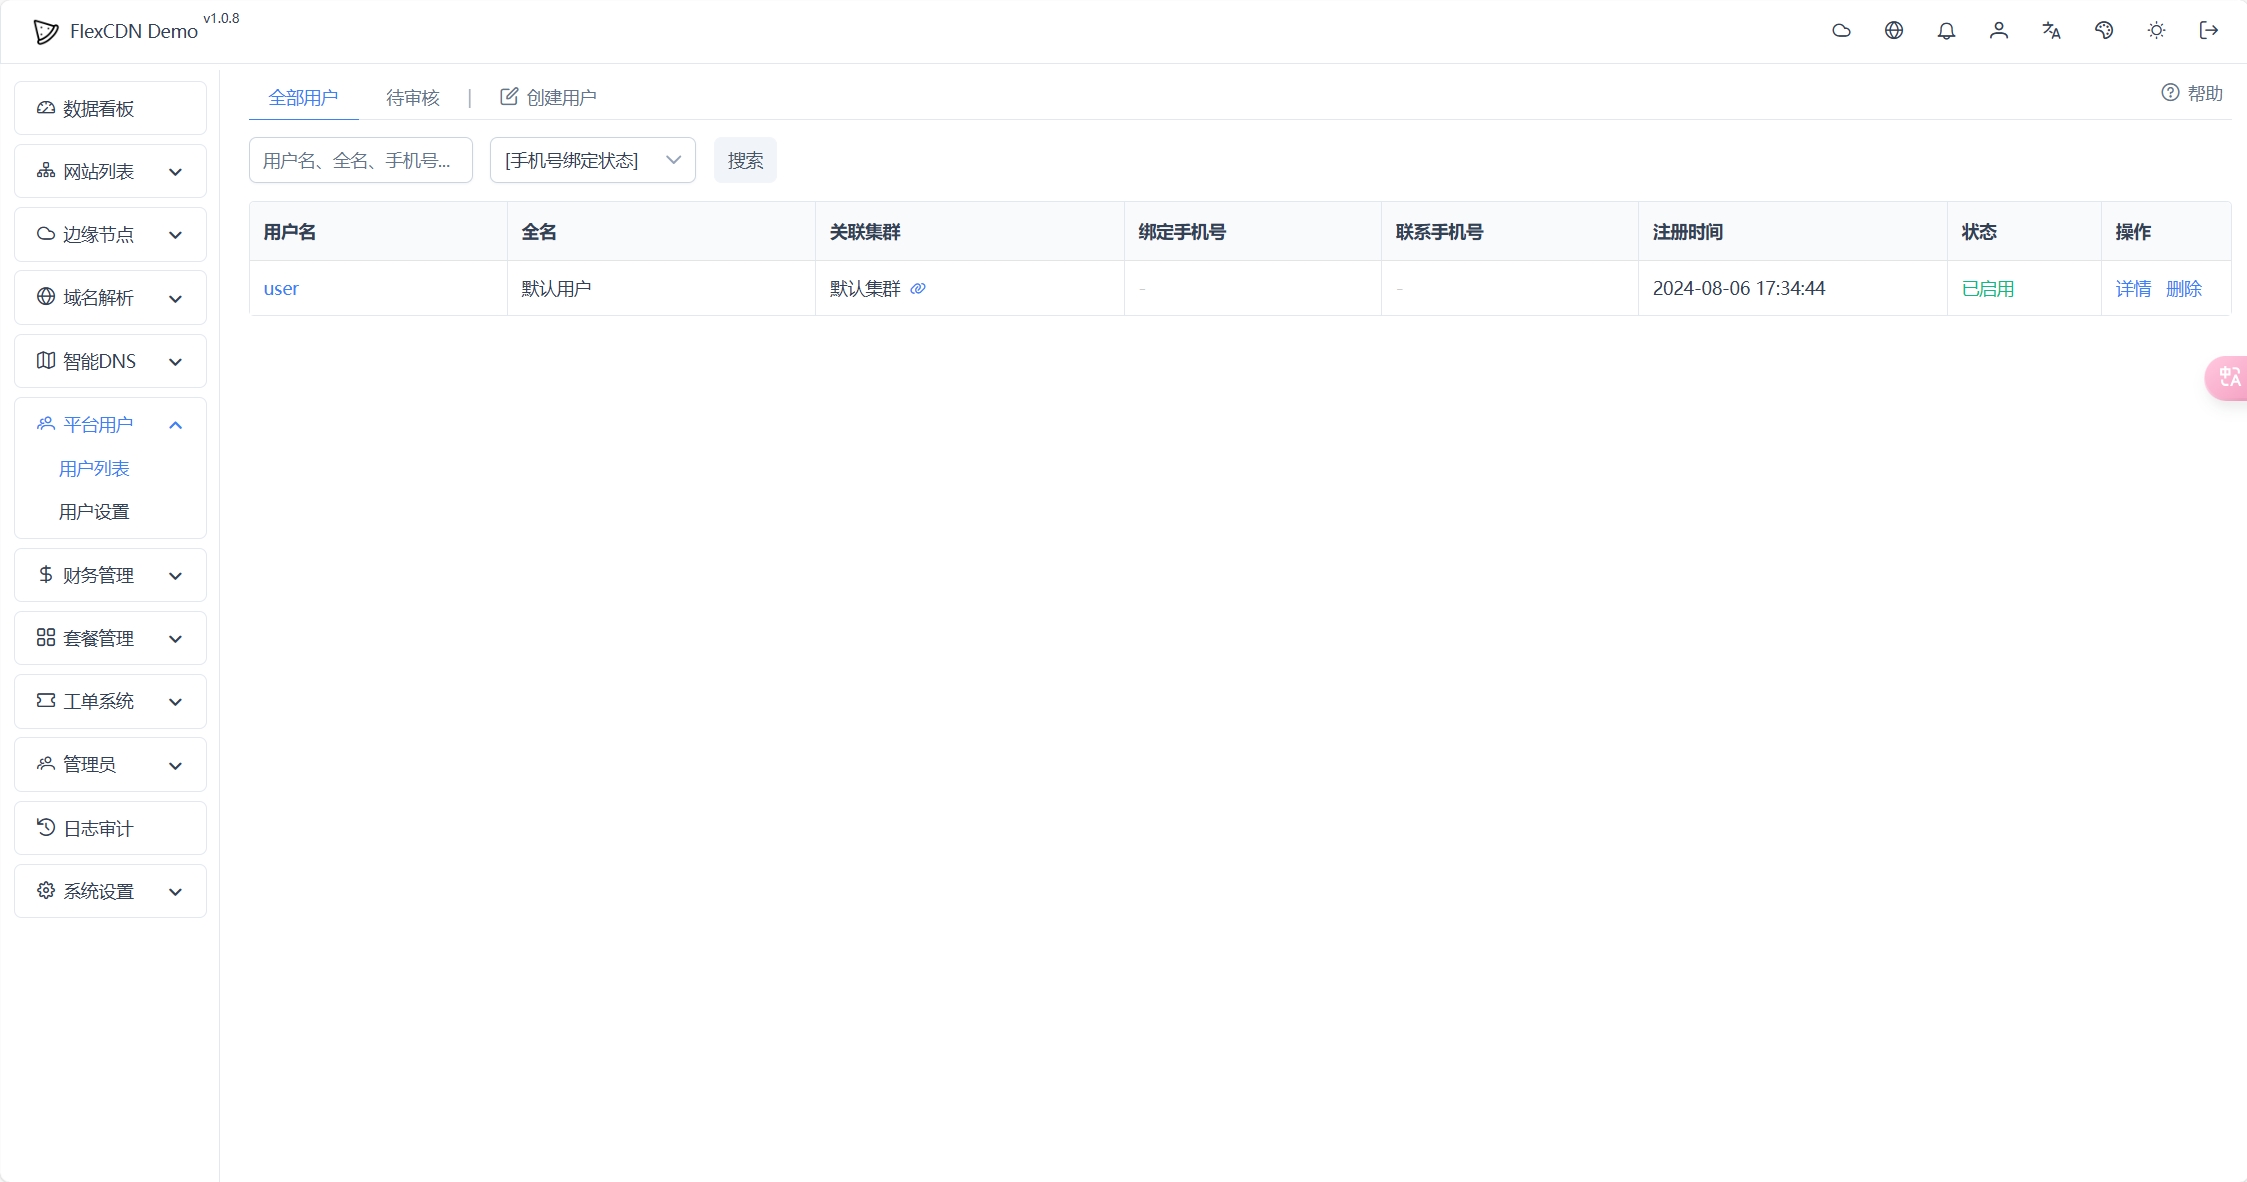
Task: Click the 搜索 button
Action: 744,160
